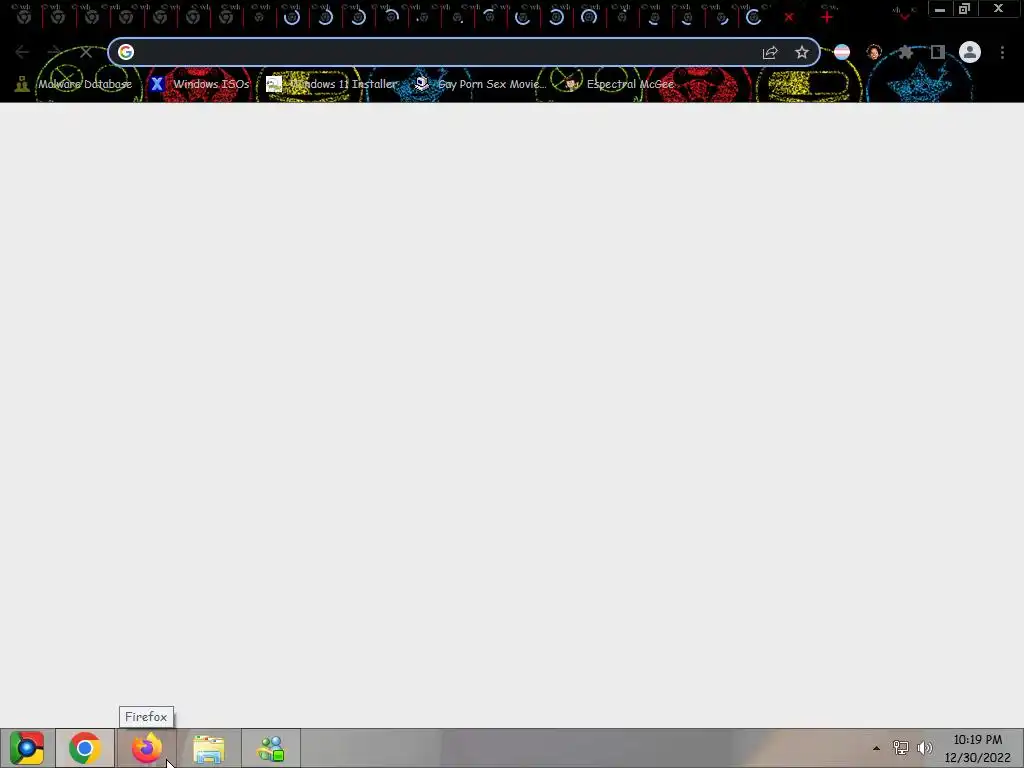Show hidden system tray icons
Screen dimensions: 1024x768
(876, 748)
